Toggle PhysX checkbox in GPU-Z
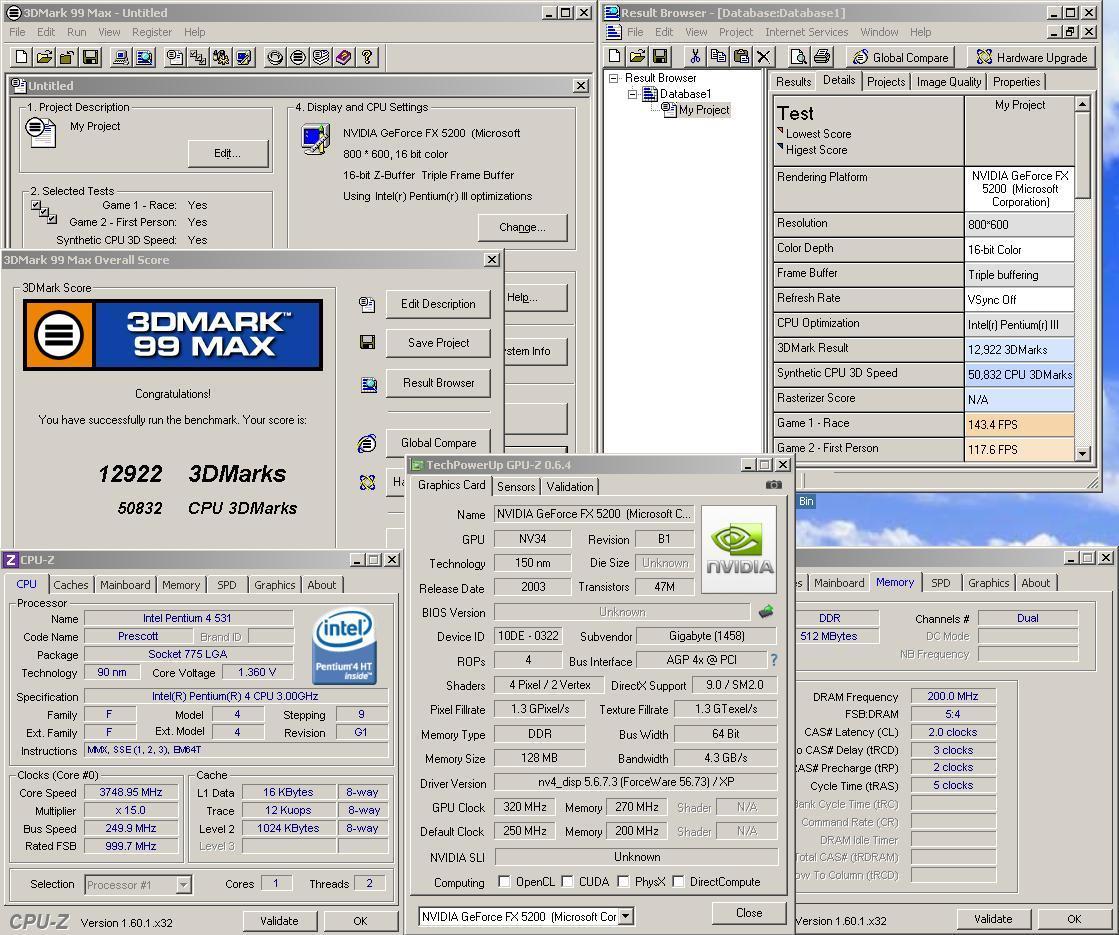This screenshot has height=935, width=1119. pyautogui.click(x=623, y=881)
